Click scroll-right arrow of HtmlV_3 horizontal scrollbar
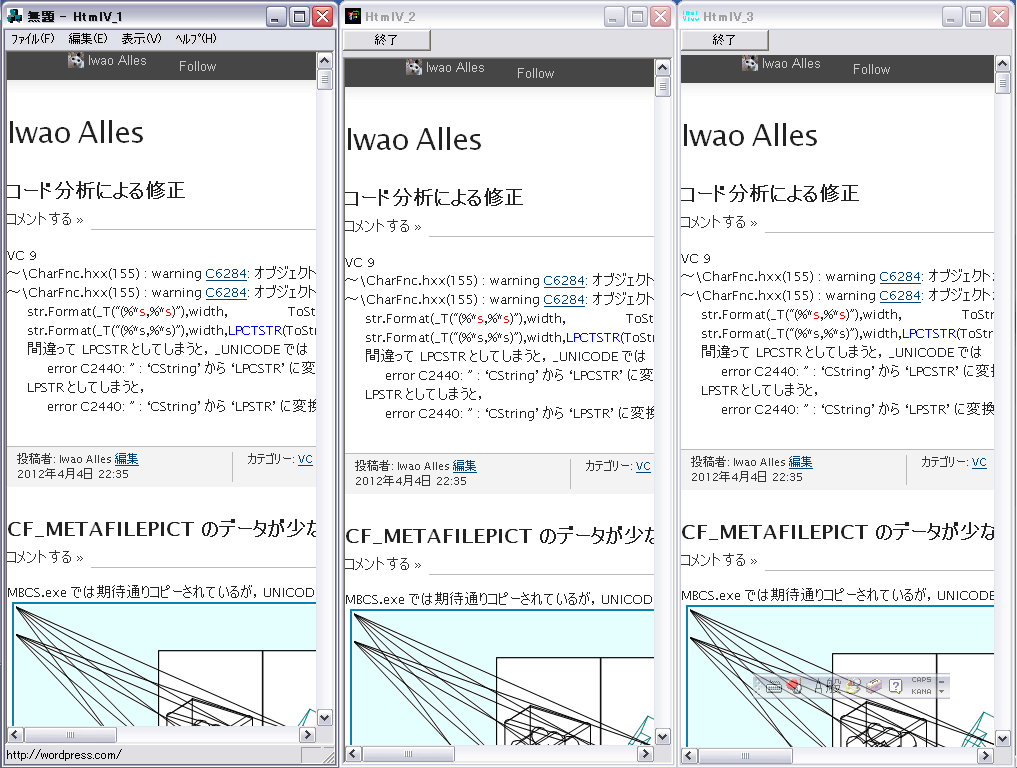The image size is (1017, 768). pos(985,756)
